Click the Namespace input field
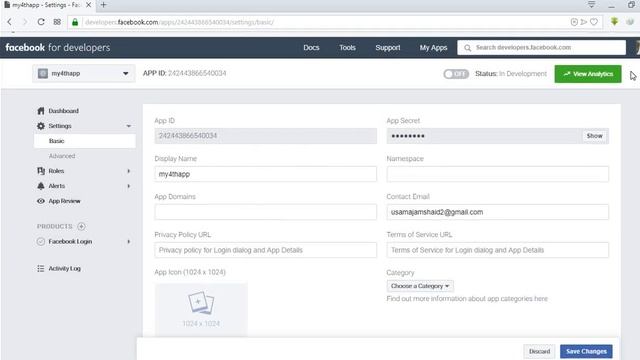The width and height of the screenshot is (640, 360). pyautogui.click(x=498, y=174)
